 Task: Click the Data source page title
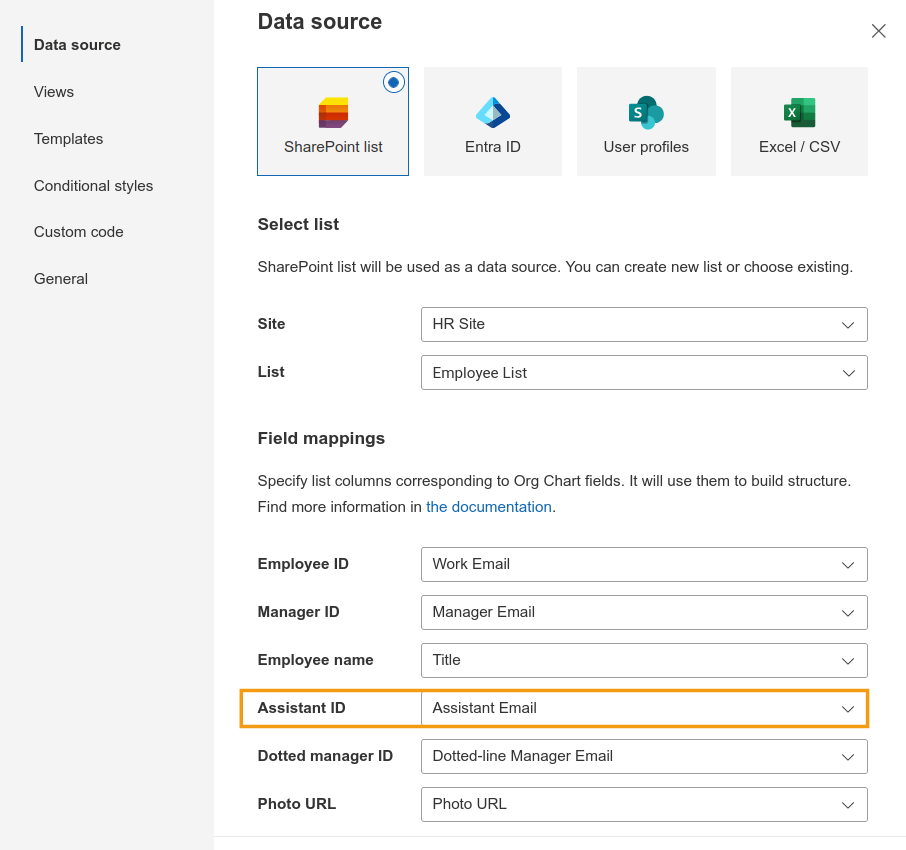coord(320,21)
